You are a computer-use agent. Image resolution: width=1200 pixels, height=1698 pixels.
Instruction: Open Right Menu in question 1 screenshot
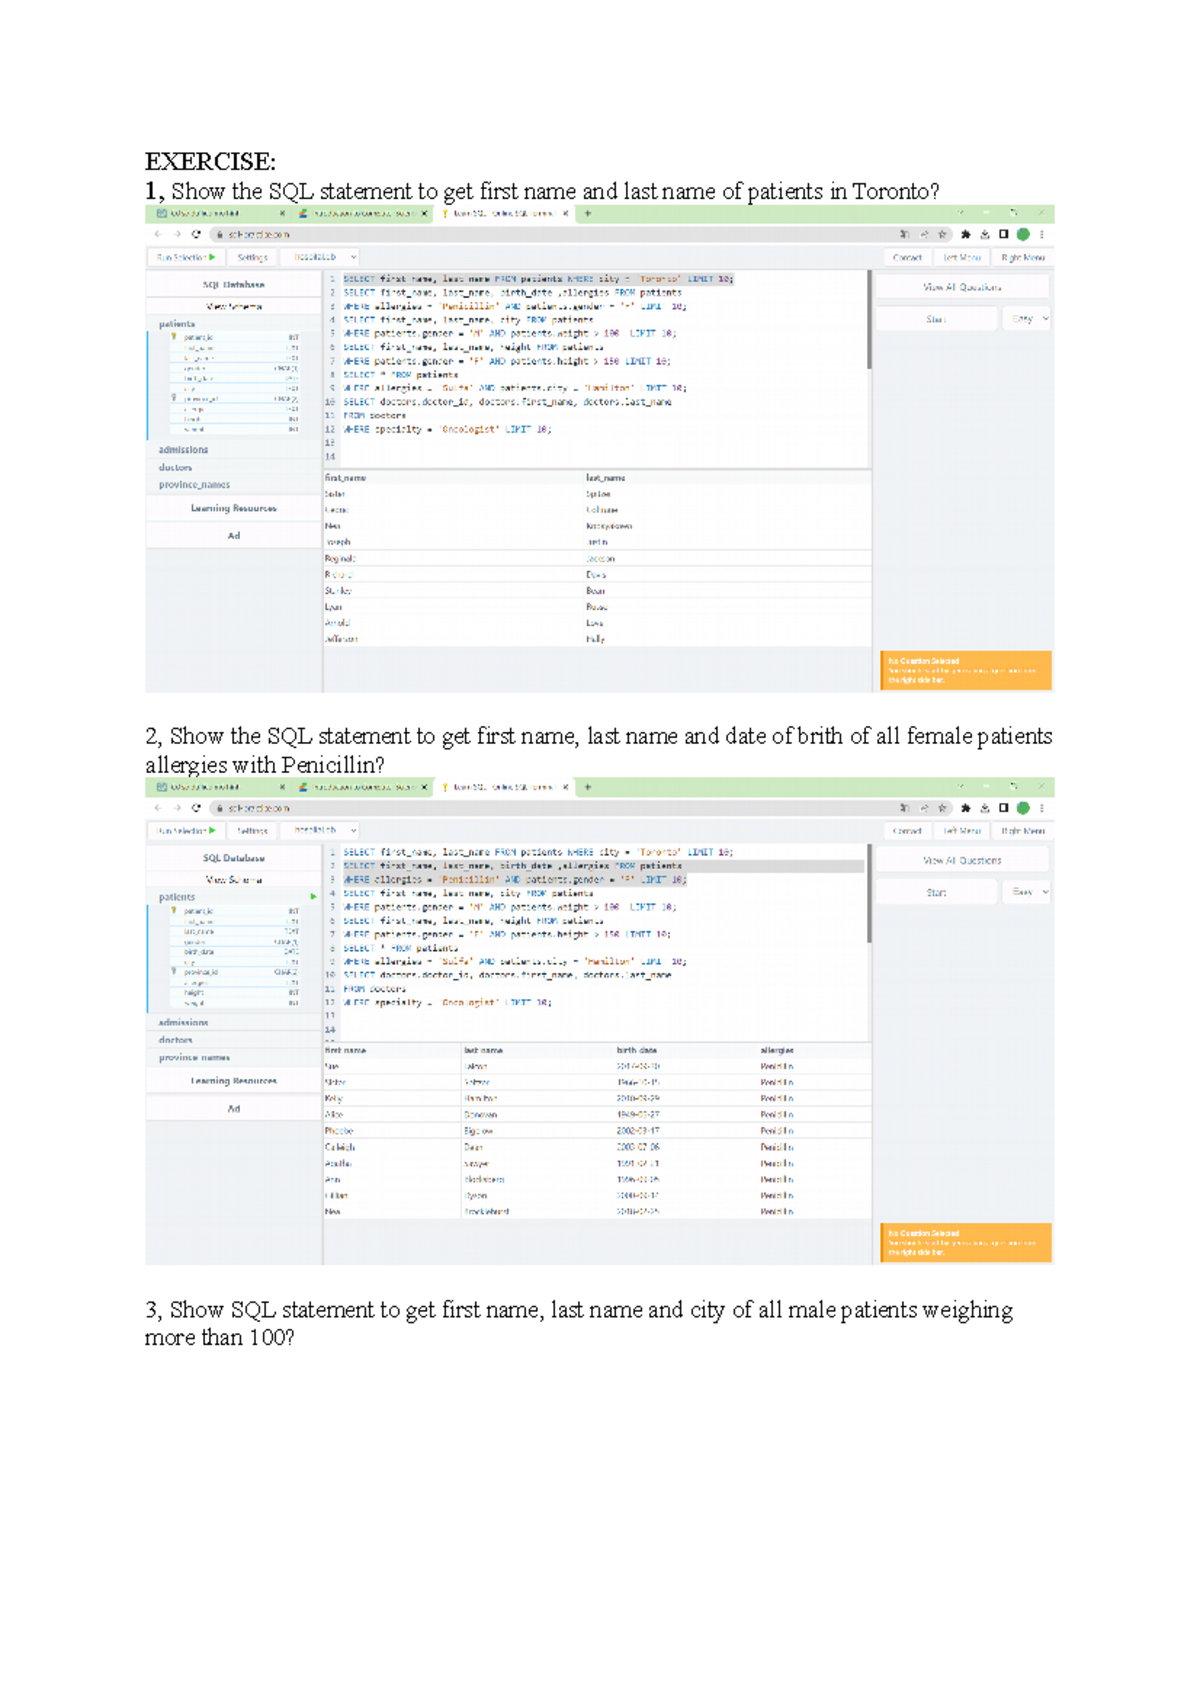1023,257
